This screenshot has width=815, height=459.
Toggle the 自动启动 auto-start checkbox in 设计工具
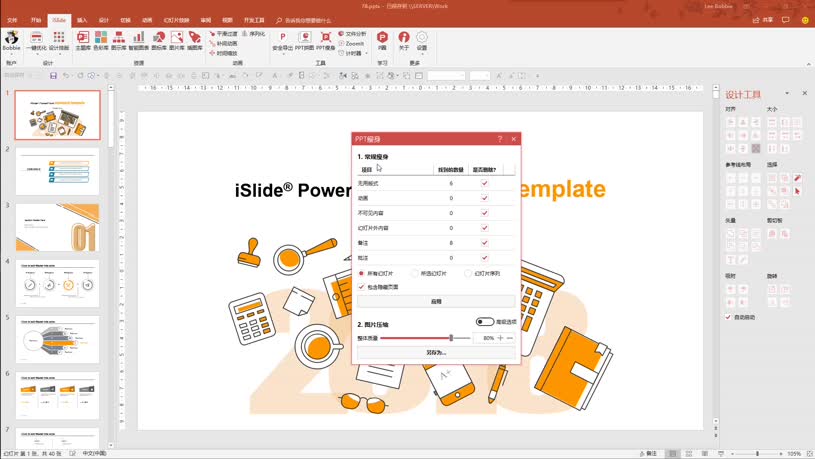[728, 317]
